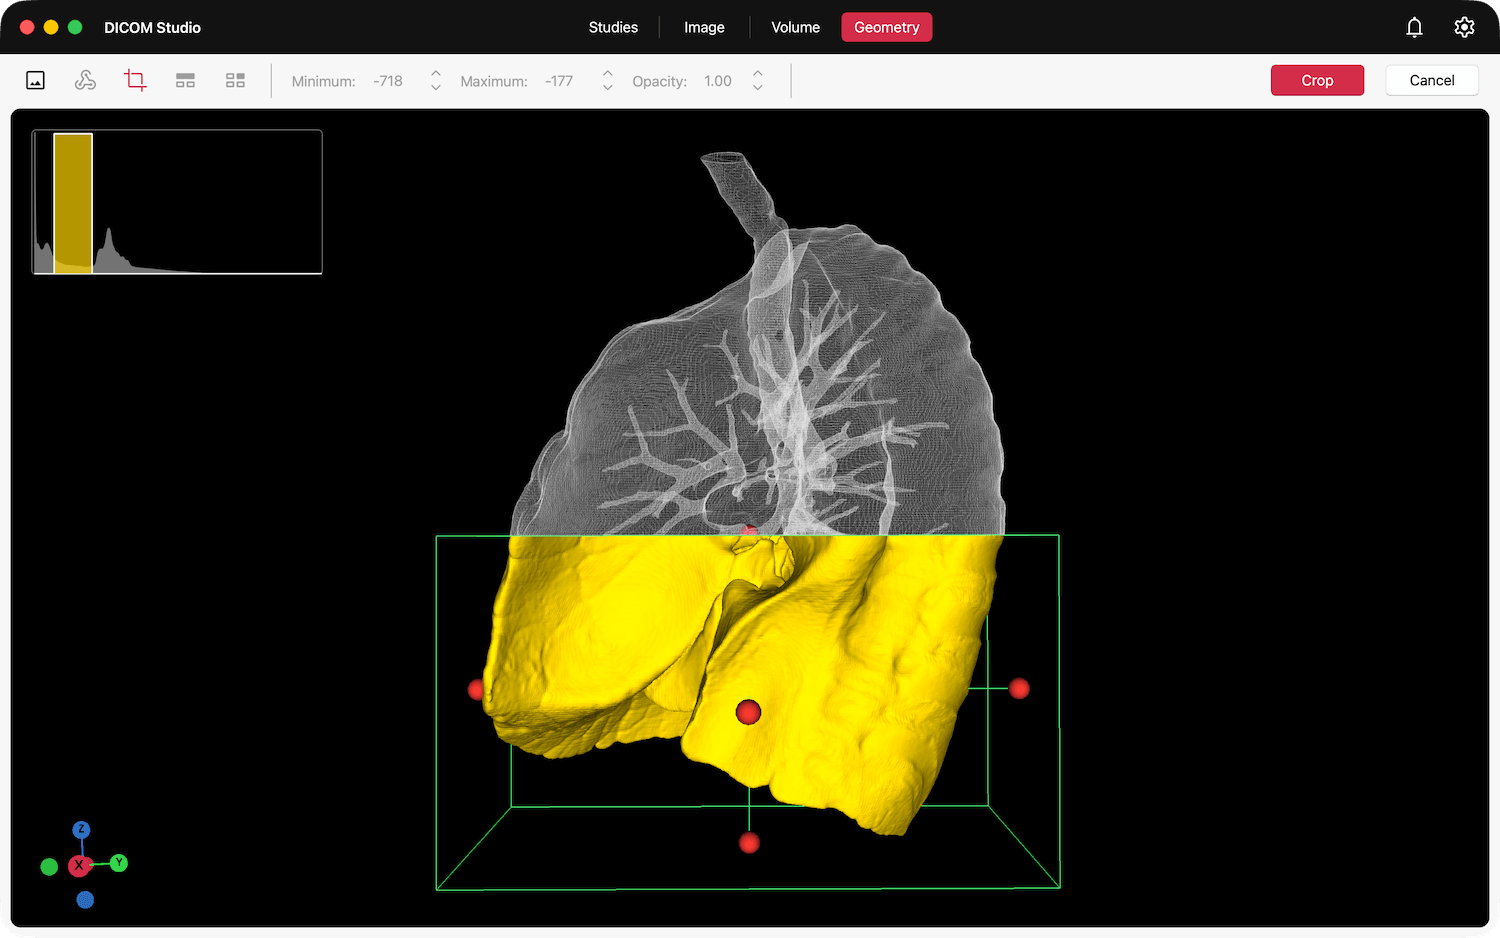Click the 3D geometry knot icon
Screen dimensions: 1500x938
coord(85,81)
